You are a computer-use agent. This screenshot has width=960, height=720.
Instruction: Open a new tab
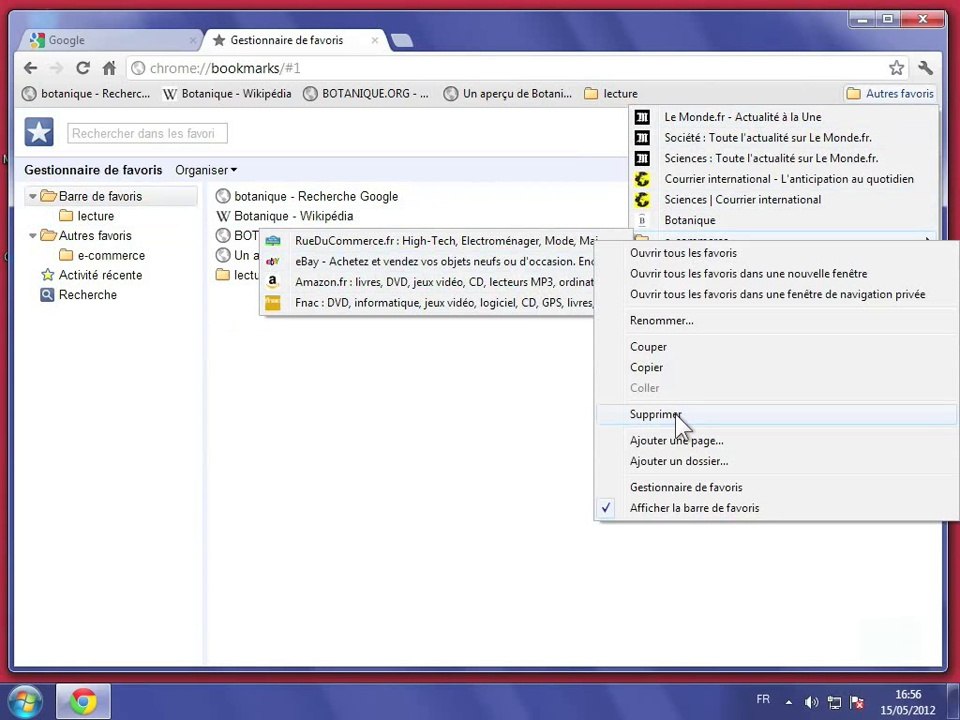(x=402, y=41)
